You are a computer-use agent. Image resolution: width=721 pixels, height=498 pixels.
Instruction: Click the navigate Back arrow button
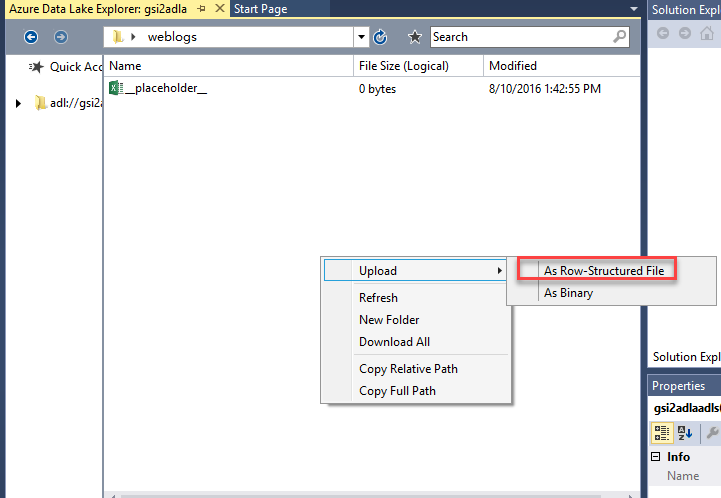(x=31, y=37)
